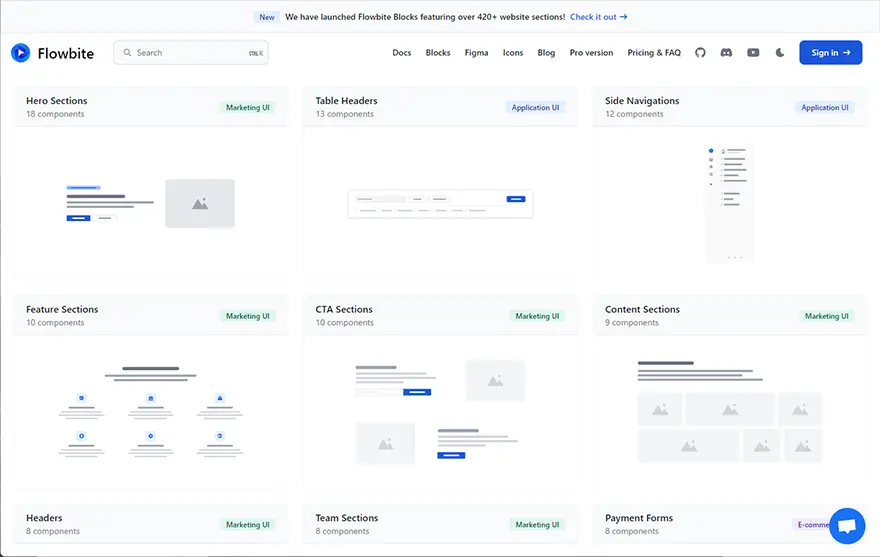Click Marketing UI tag on Hero Sections
This screenshot has height=557, width=880.
[248, 107]
